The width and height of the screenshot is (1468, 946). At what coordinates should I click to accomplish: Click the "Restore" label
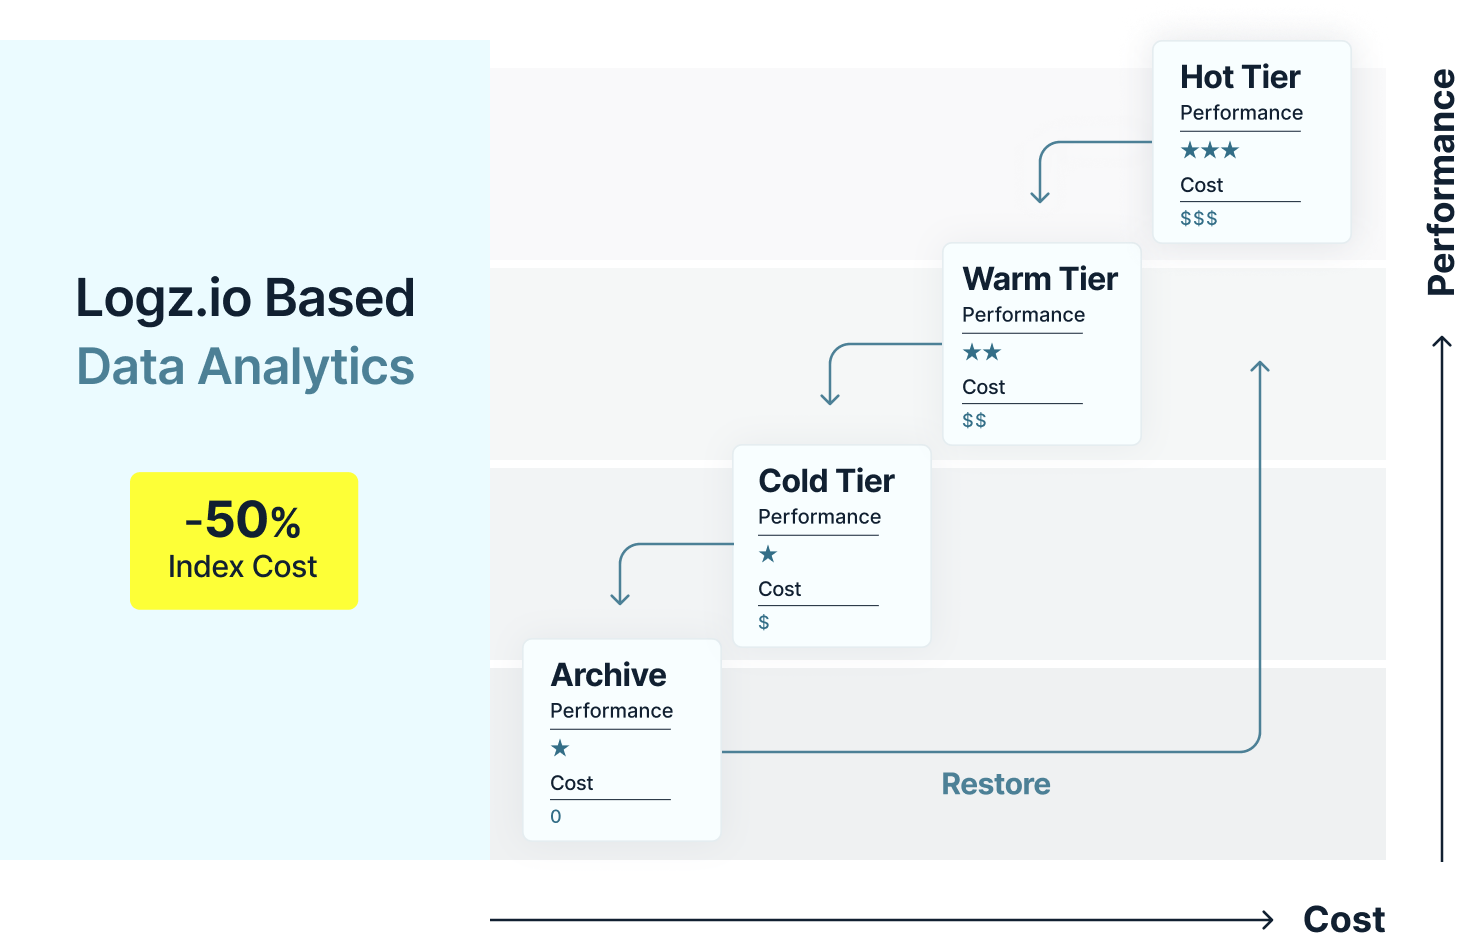click(x=996, y=784)
